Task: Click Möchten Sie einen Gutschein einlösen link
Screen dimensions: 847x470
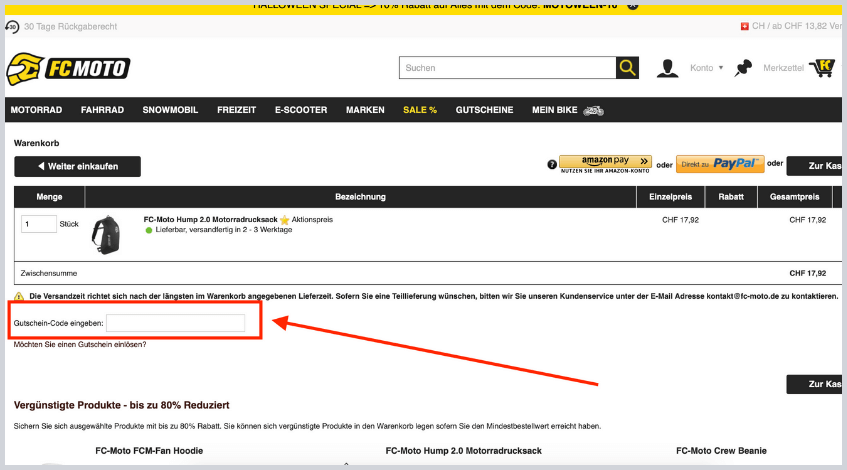Action: (80, 344)
